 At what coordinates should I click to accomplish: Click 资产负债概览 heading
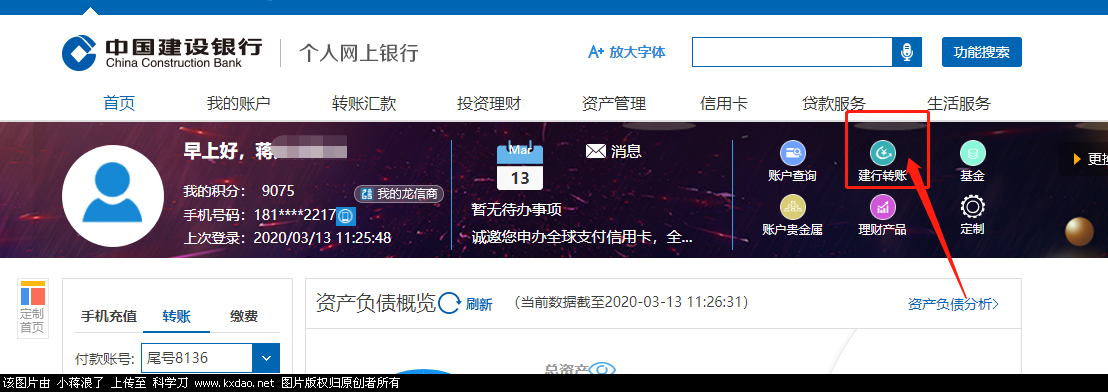(x=375, y=303)
